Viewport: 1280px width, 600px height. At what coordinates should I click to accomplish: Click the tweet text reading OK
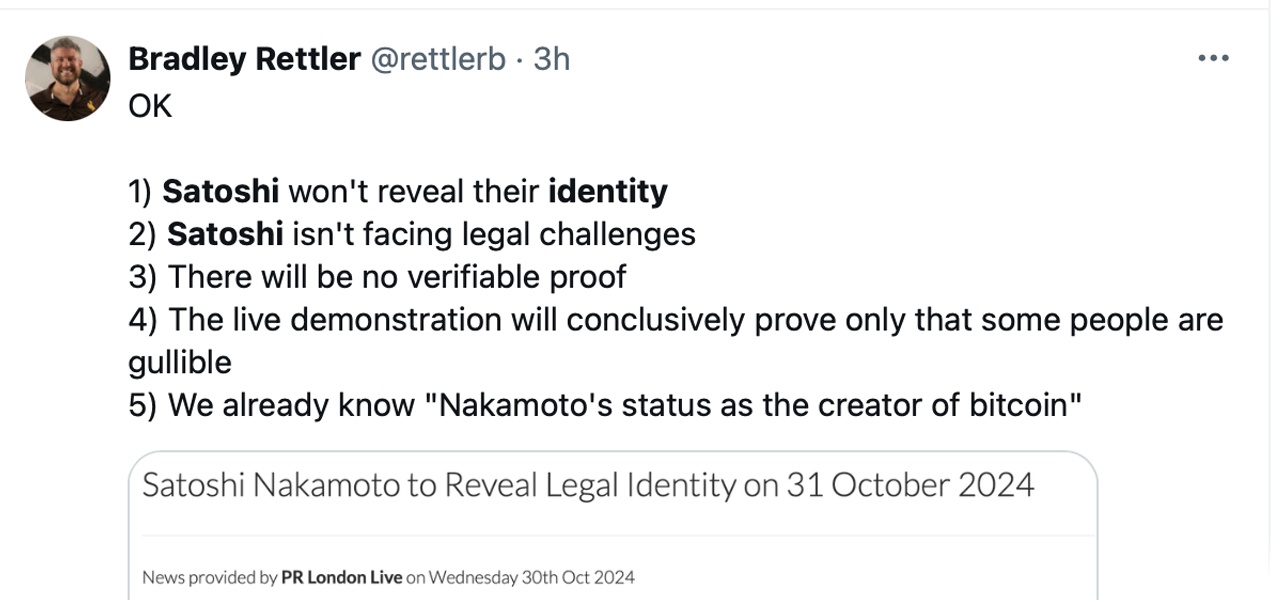click(x=151, y=104)
